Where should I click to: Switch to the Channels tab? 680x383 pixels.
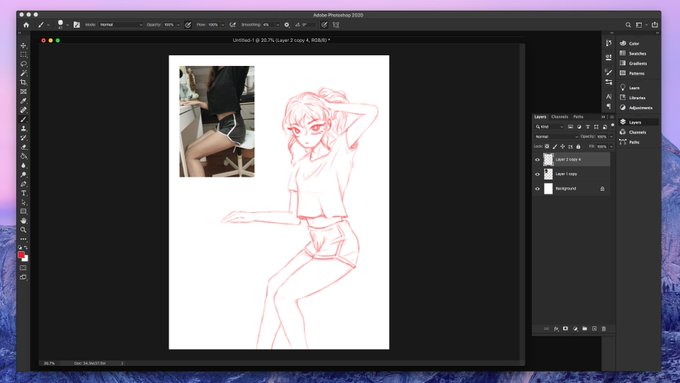point(559,117)
